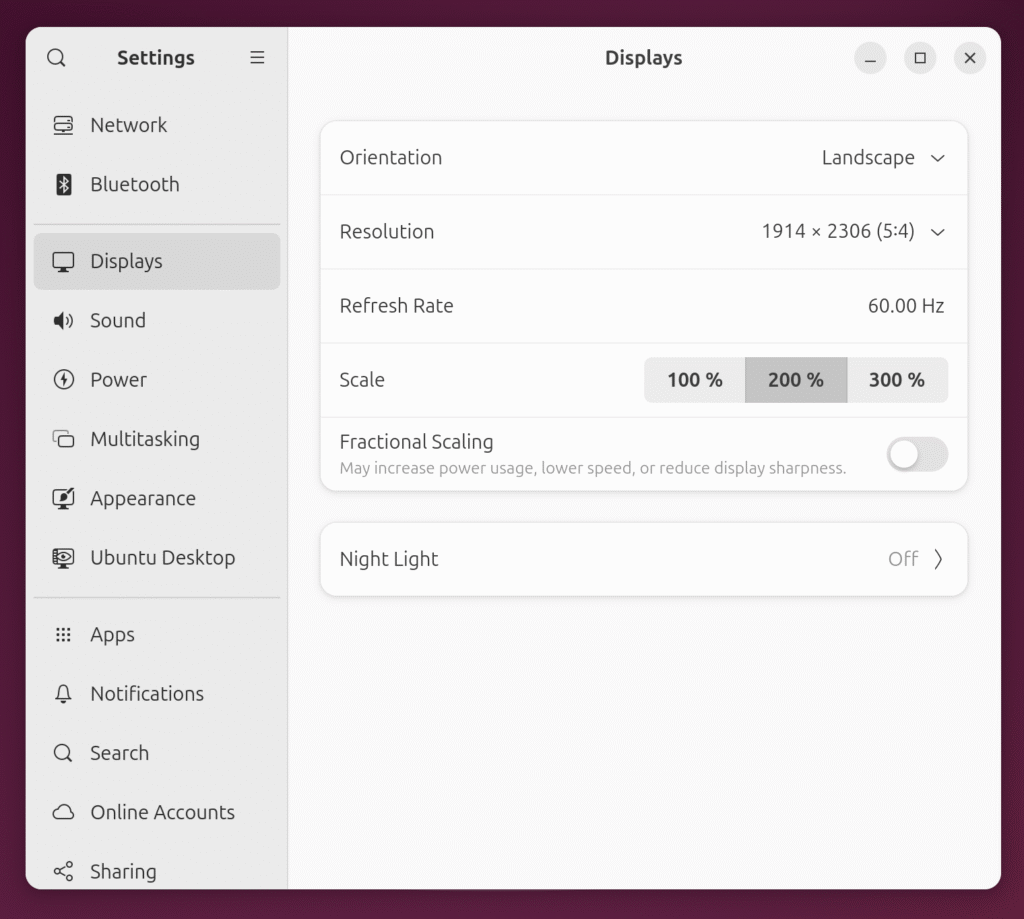Click the Sound speaker icon
1024x919 pixels.
[x=63, y=320]
